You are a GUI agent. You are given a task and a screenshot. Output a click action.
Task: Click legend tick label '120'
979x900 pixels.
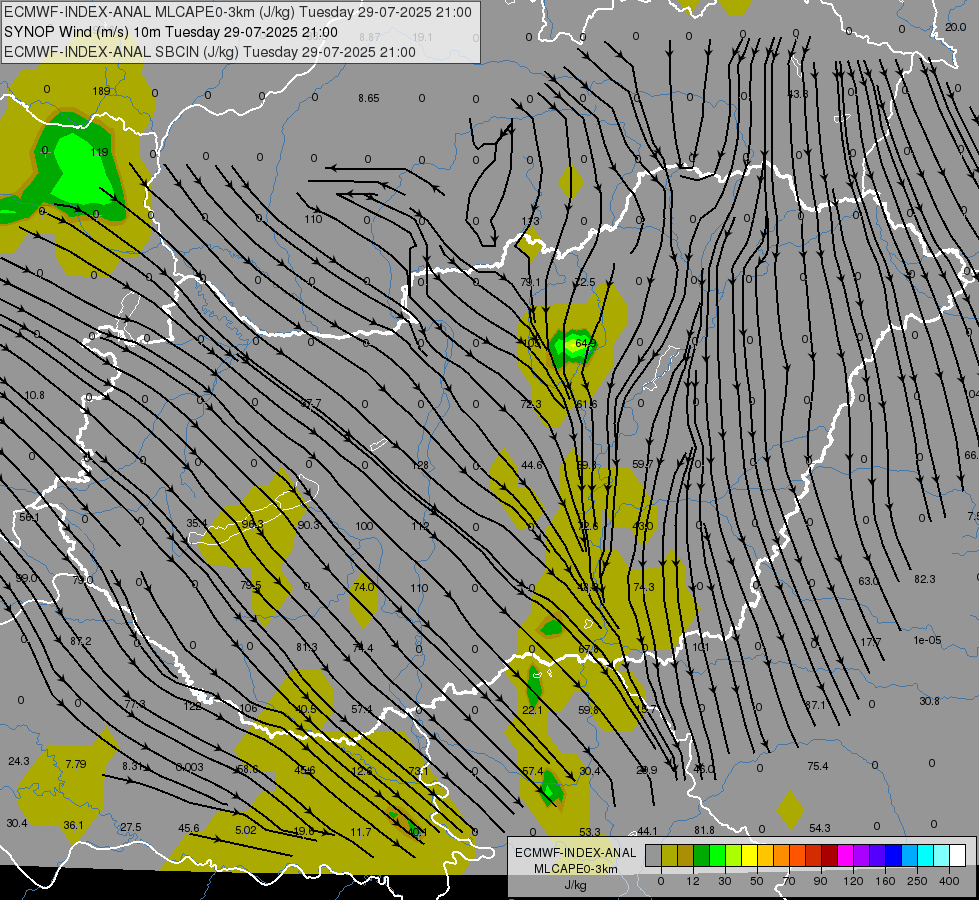853,881
